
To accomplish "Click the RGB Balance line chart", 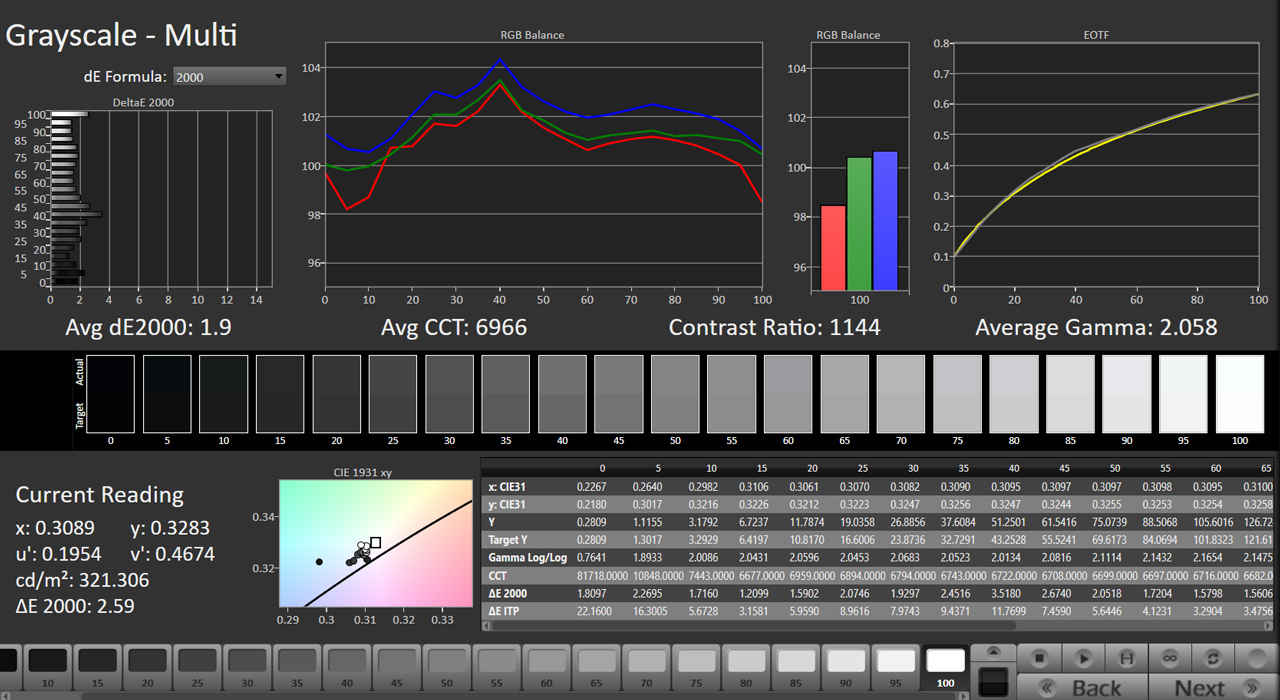I will click(544, 166).
